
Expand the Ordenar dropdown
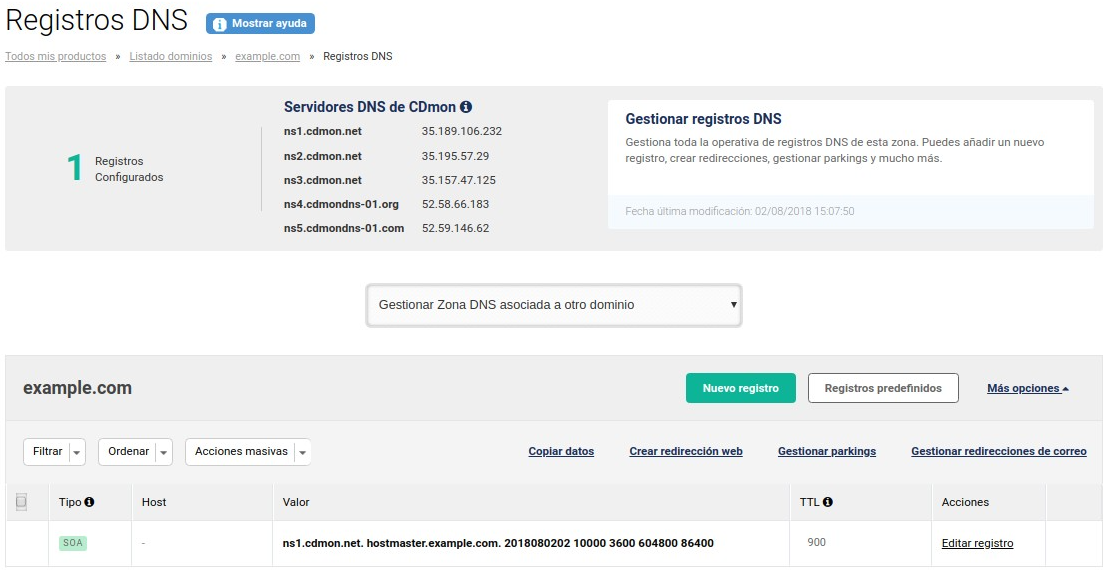coord(135,452)
